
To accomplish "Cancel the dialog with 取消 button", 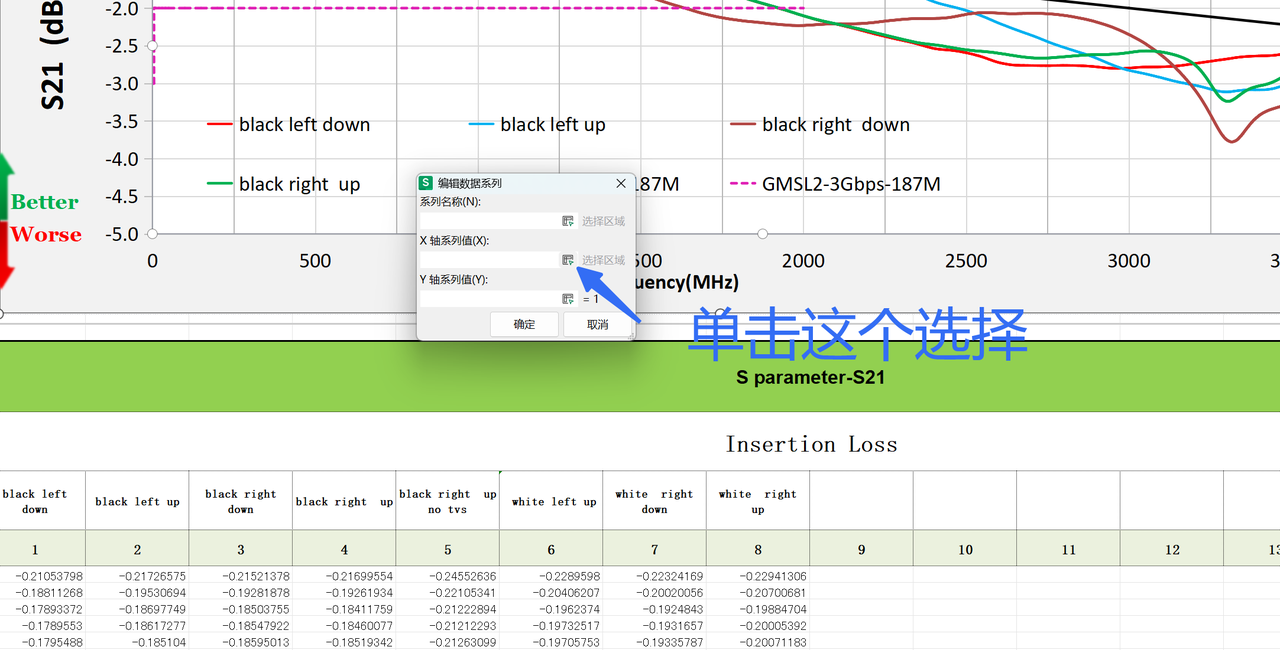I will point(597,324).
